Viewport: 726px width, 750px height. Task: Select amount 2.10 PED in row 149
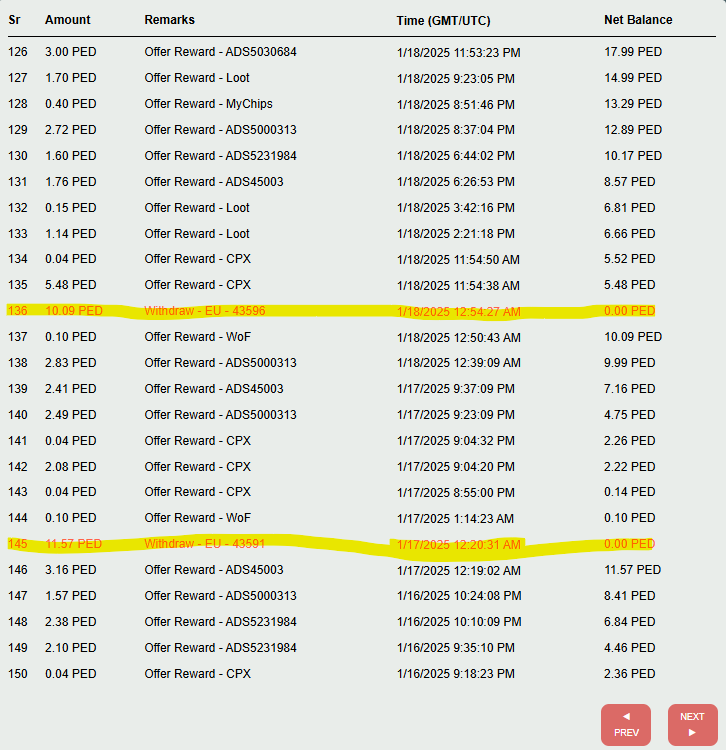click(71, 648)
